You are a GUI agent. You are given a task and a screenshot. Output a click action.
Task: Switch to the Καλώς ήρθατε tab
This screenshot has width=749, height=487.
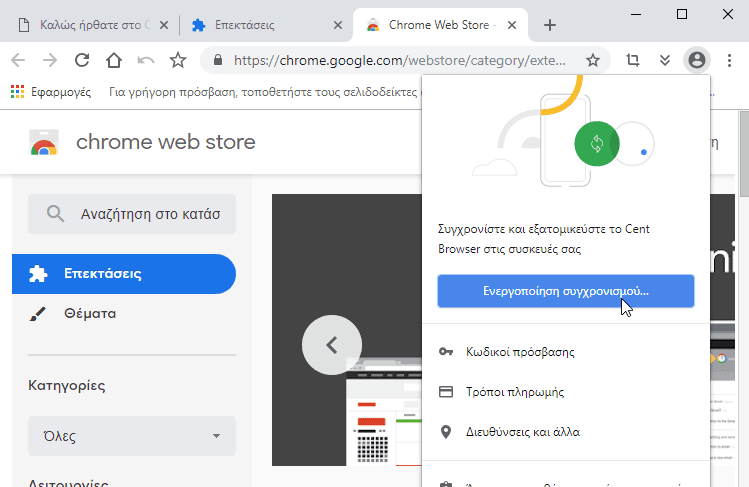[x=90, y=24]
